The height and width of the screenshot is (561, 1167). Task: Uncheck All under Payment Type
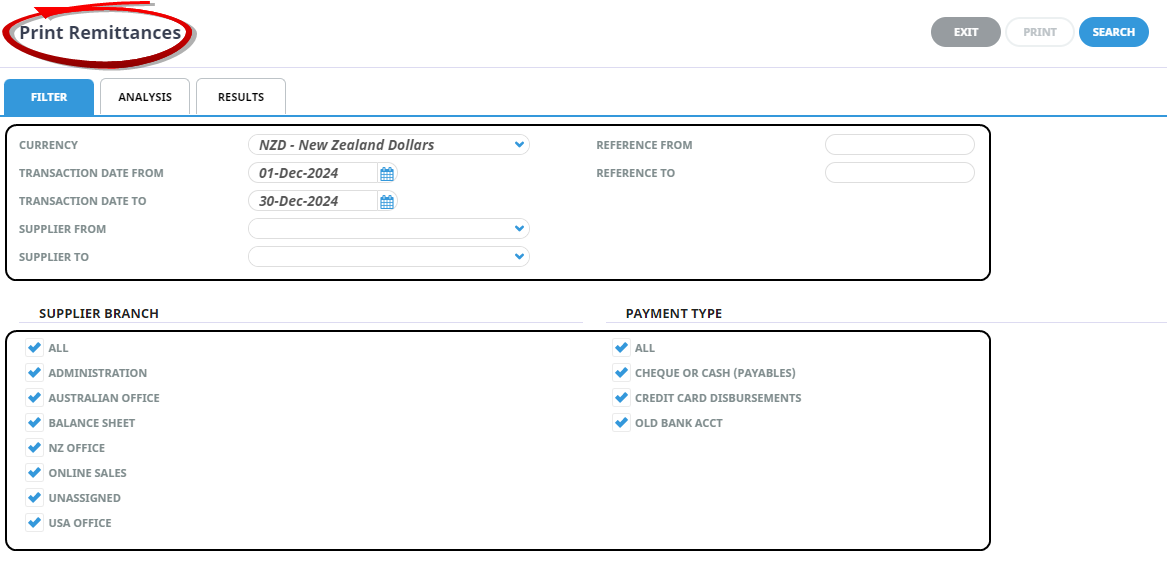coord(621,348)
